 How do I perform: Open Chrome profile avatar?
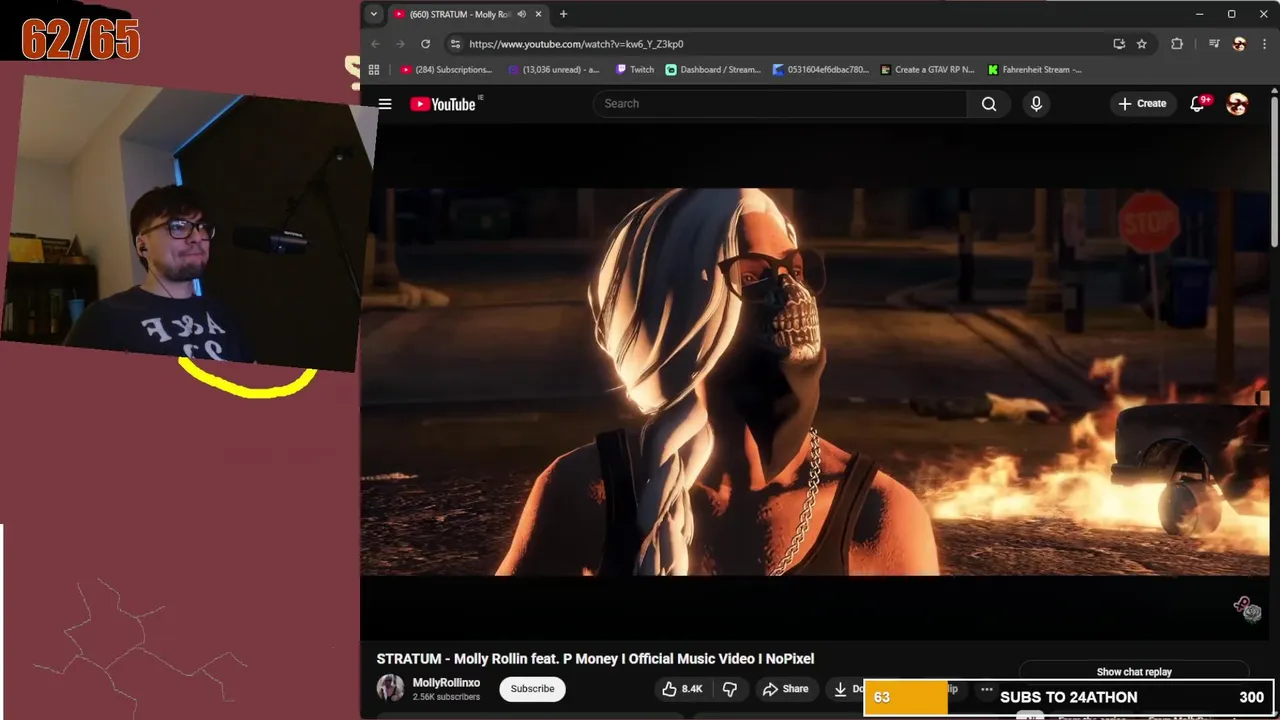[x=1239, y=44]
